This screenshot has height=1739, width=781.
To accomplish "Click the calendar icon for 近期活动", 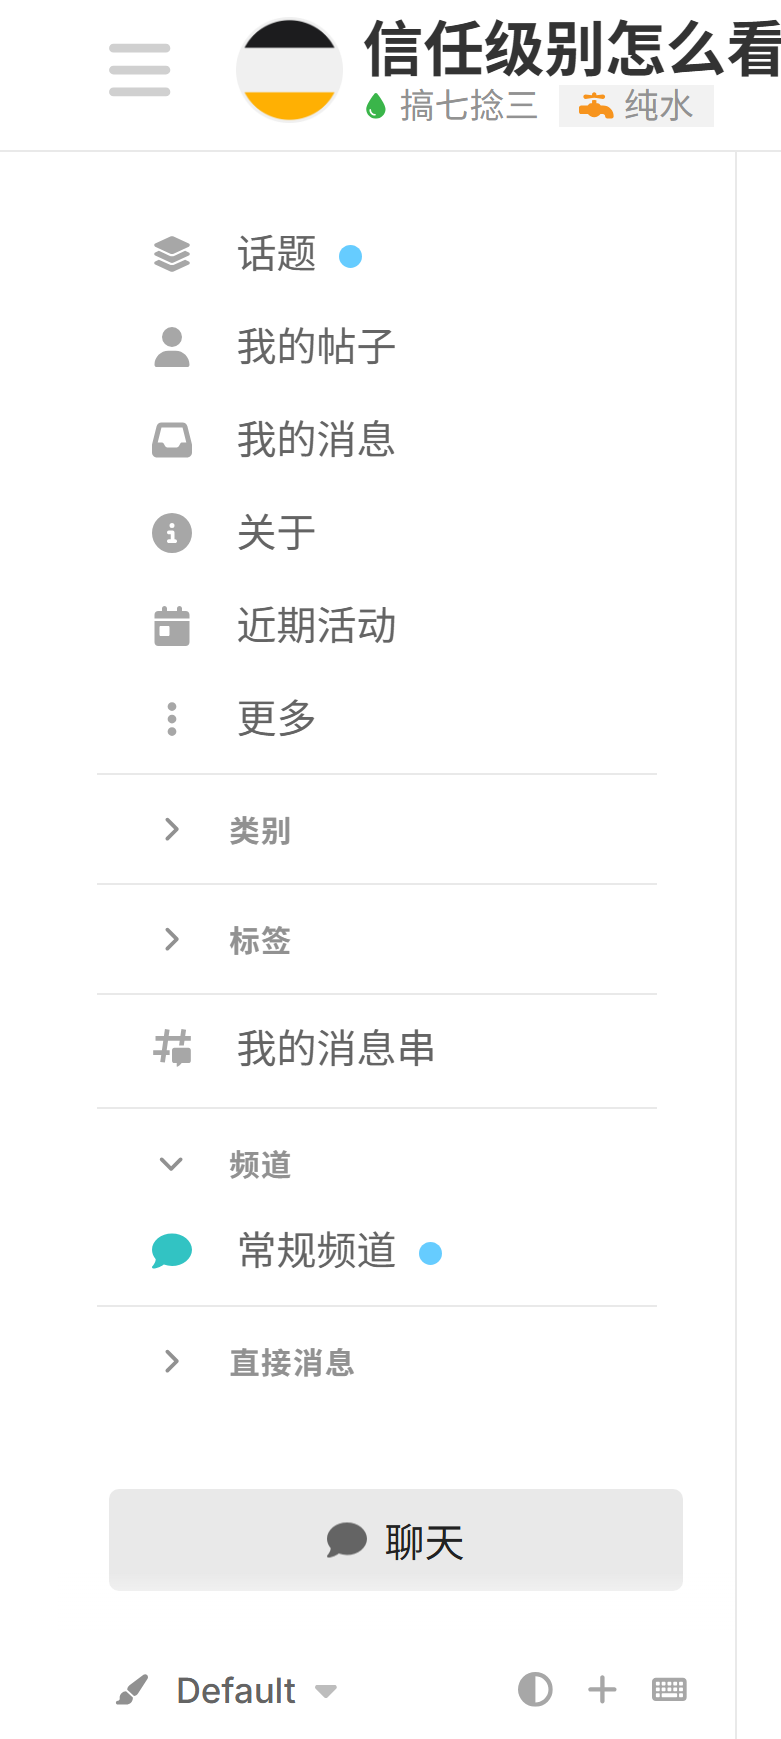I will click(x=172, y=626).
